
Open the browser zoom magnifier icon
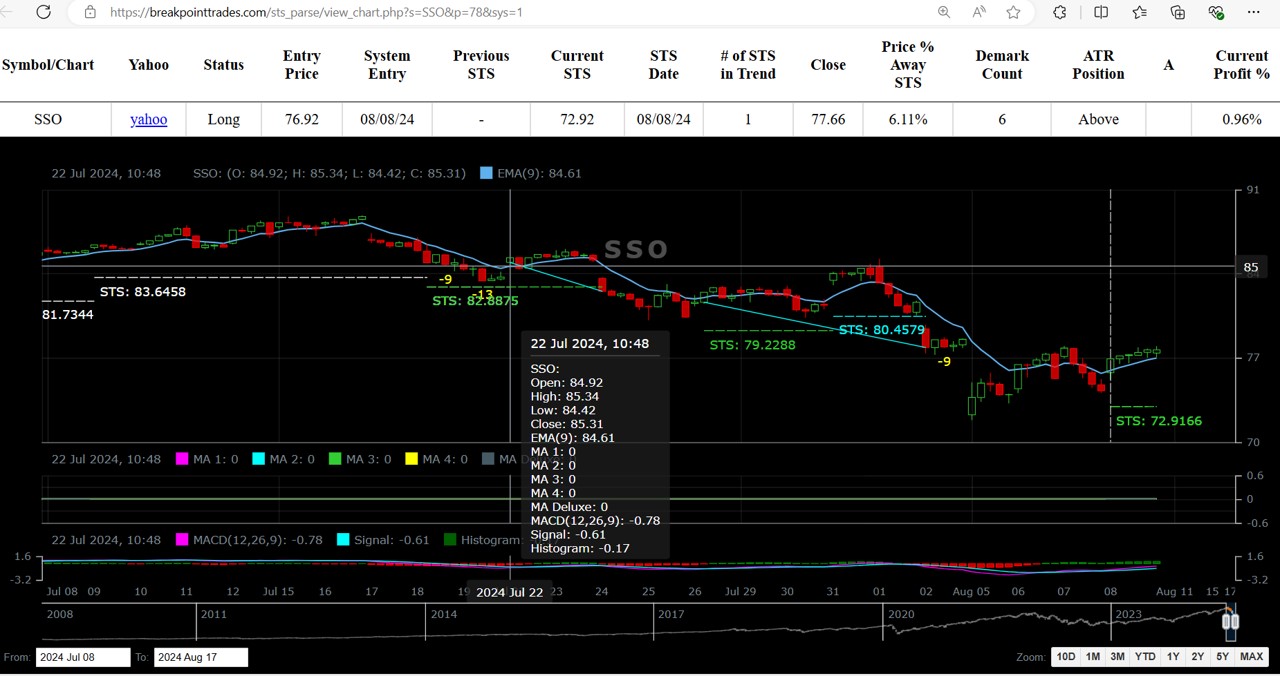(x=944, y=12)
